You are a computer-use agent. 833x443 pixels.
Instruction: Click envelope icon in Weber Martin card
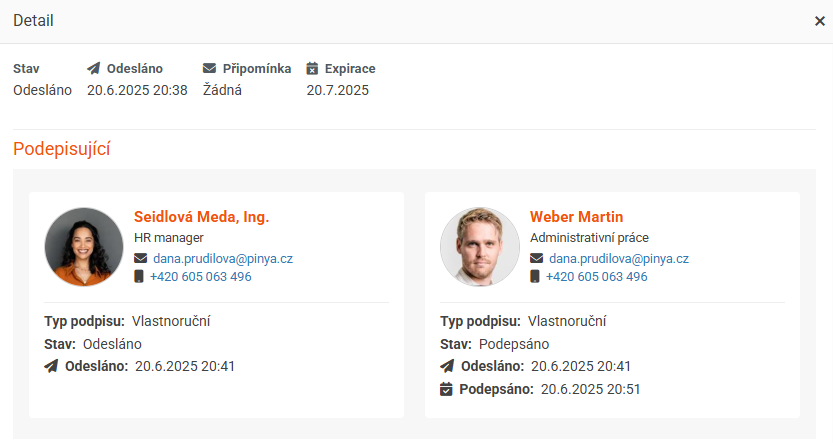coord(537,258)
